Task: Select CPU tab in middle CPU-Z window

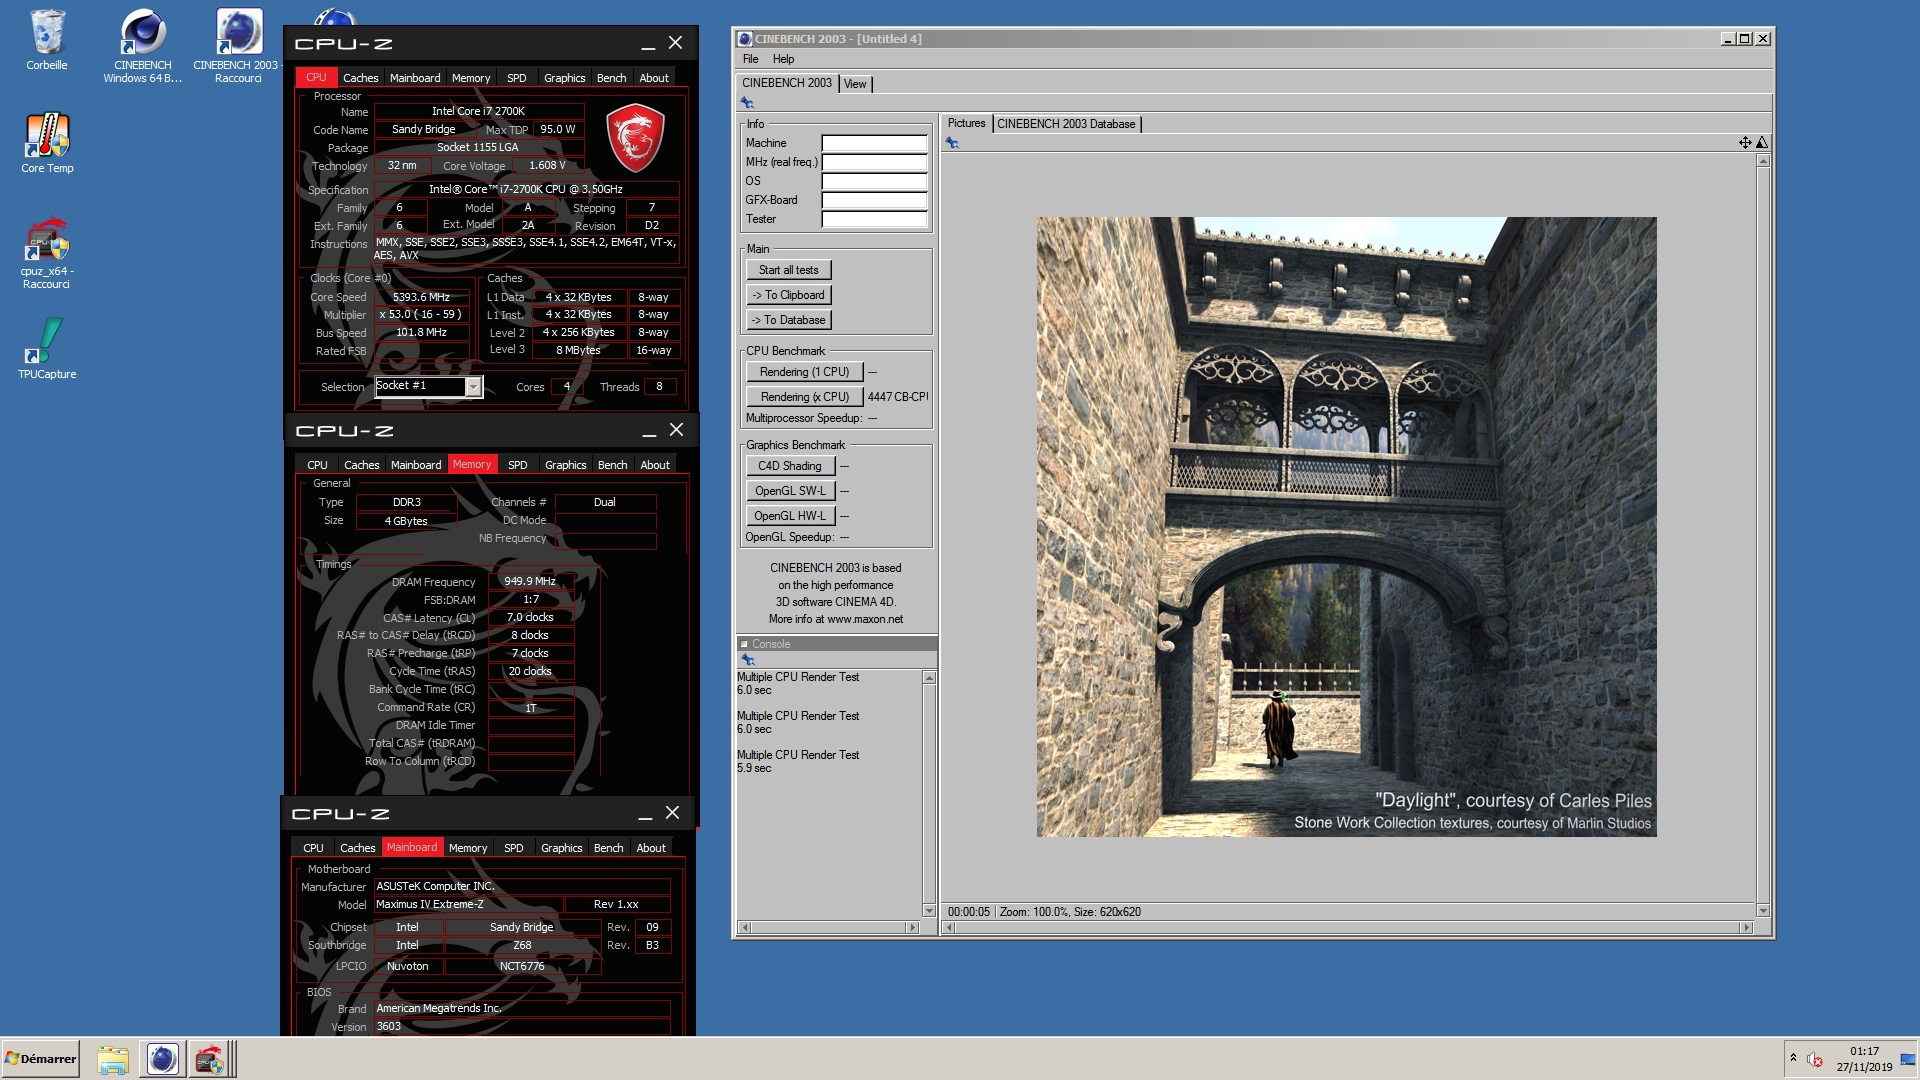Action: [317, 465]
